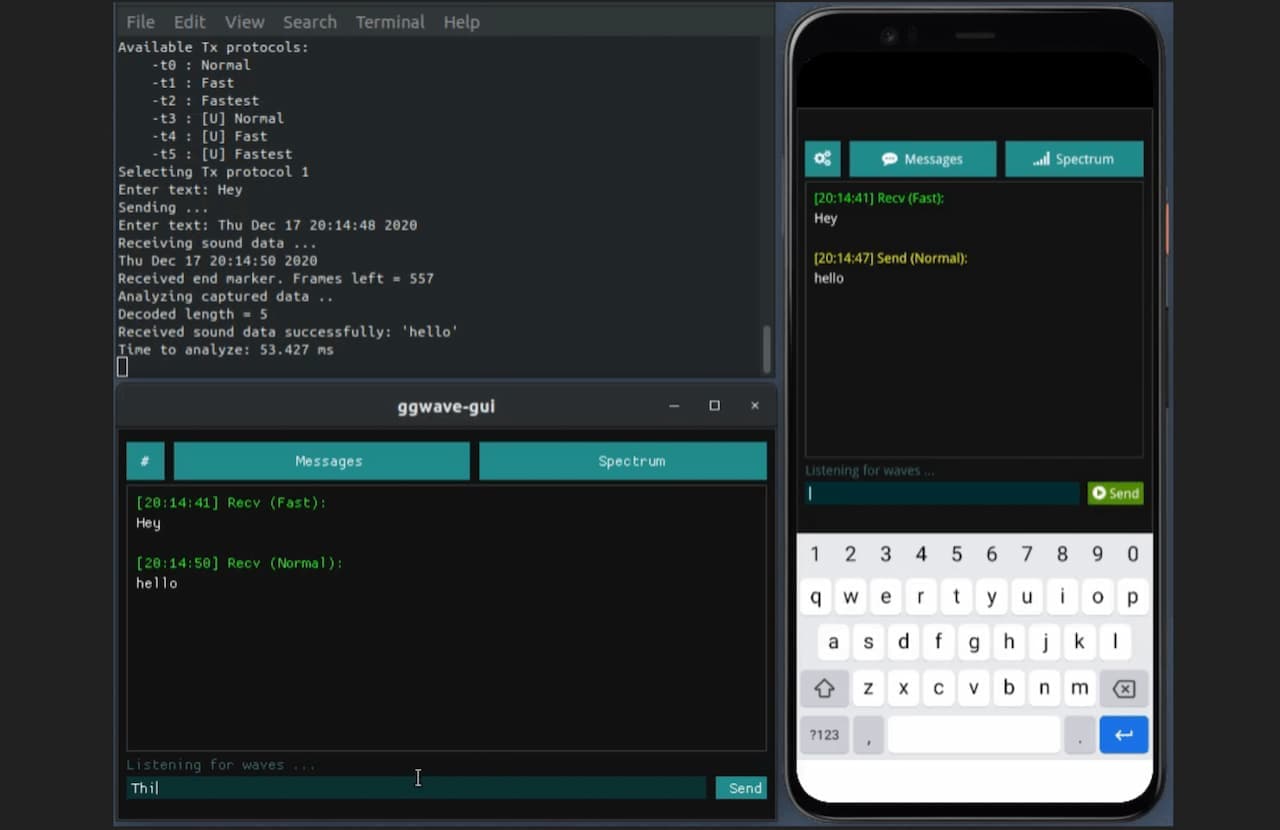The height and width of the screenshot is (830, 1280).
Task: Click the 'q' key on the phone keyboard
Action: (814, 596)
